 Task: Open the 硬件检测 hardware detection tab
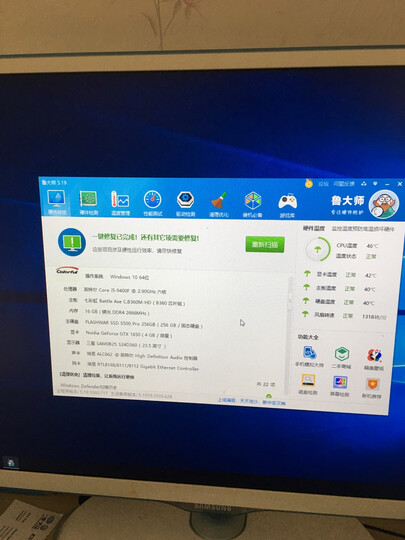[89, 203]
